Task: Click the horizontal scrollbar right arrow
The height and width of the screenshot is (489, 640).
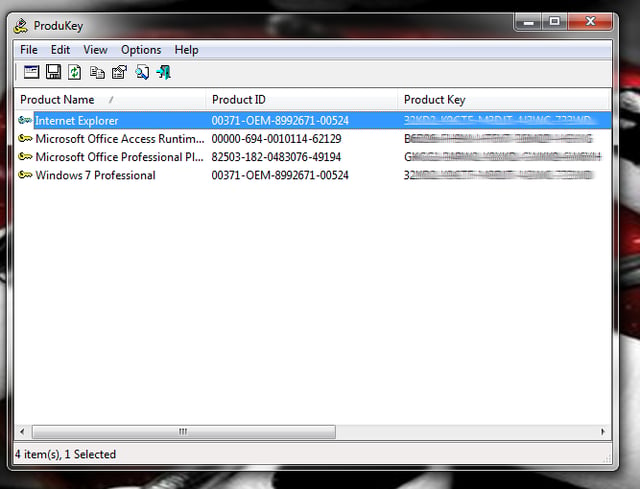Action: (603, 432)
